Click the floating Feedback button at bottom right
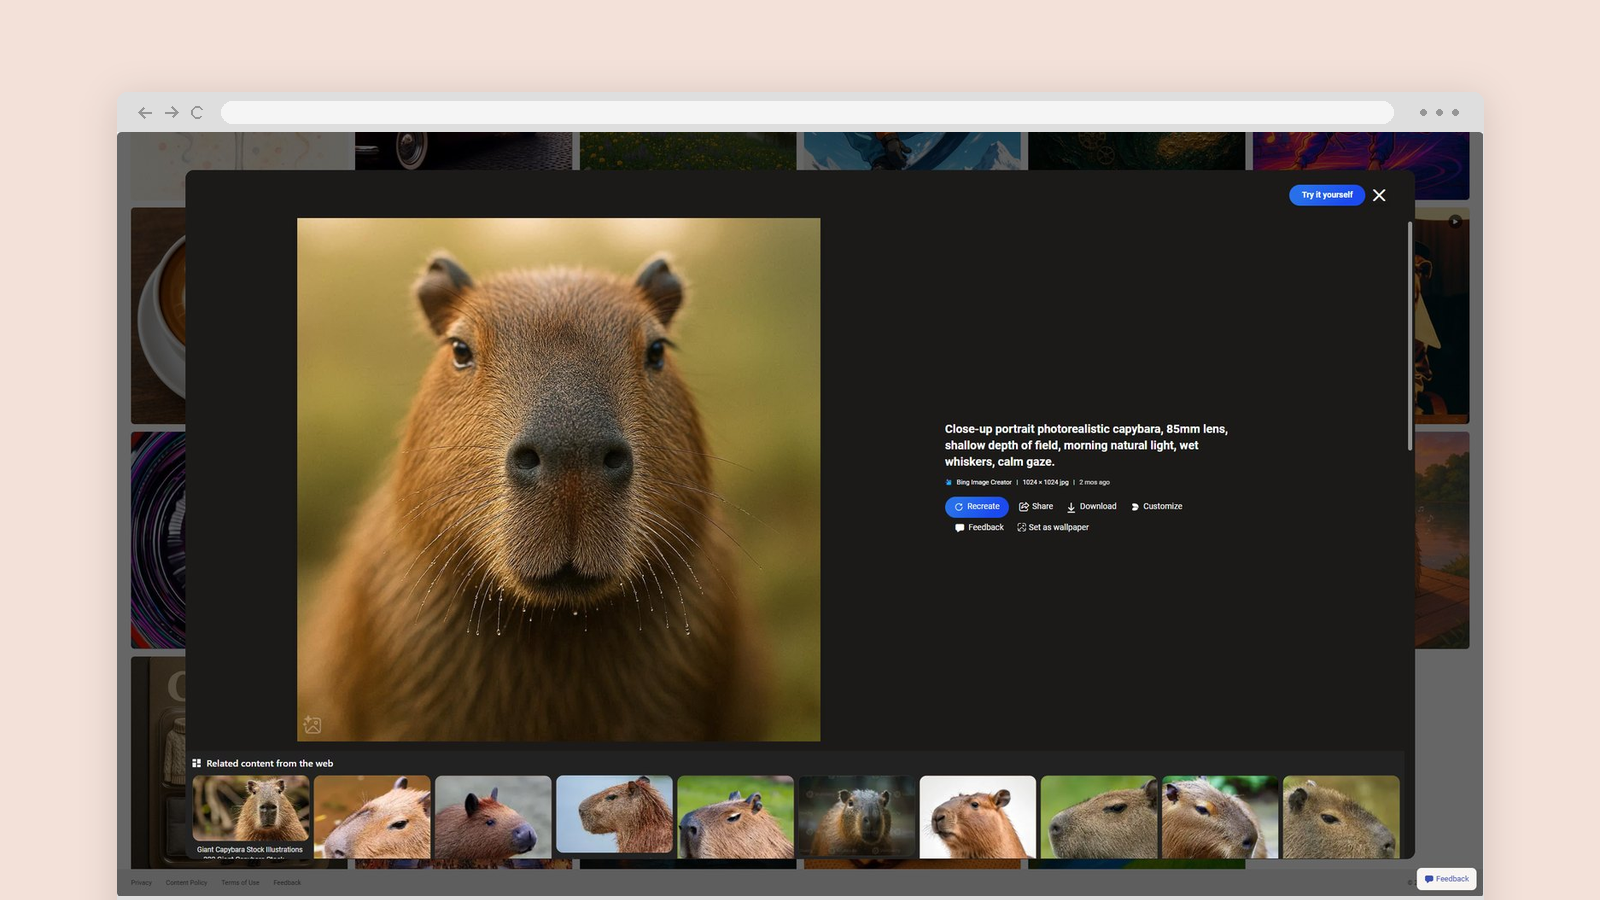 (x=1446, y=879)
